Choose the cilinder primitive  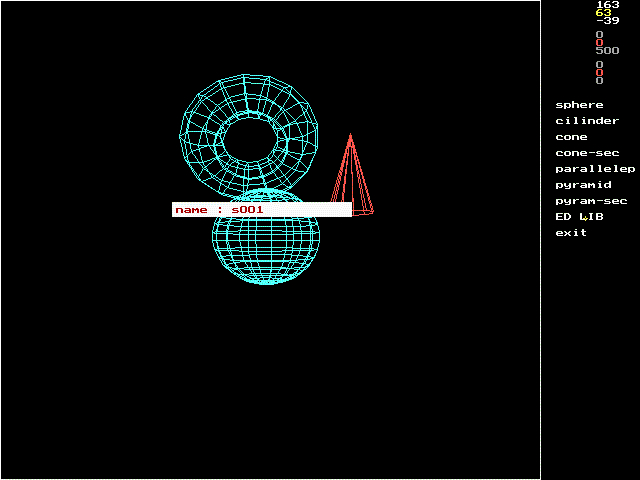(x=587, y=121)
